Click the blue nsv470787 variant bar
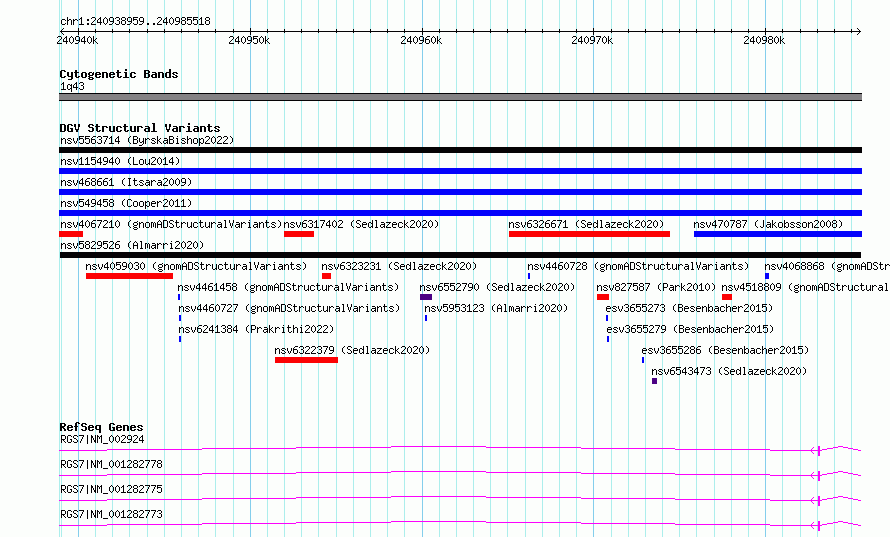The image size is (890, 537). tap(778, 234)
